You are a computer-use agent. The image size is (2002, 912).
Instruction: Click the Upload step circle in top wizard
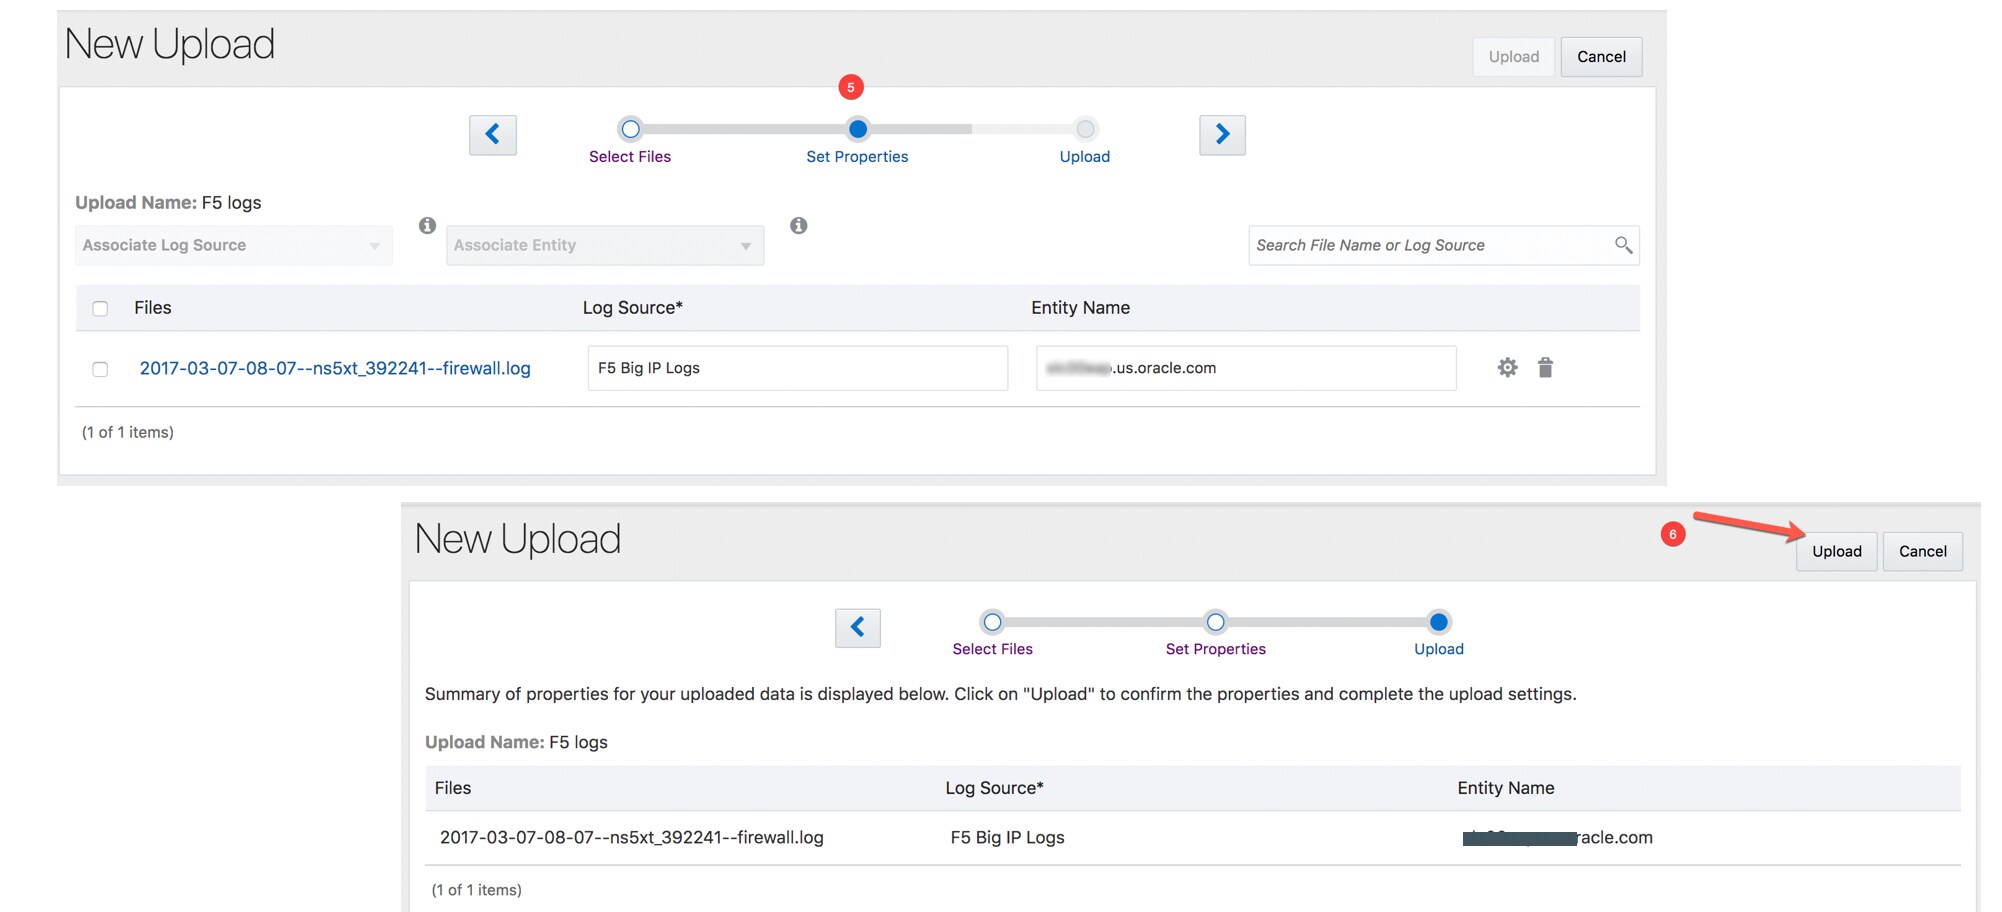pos(1085,130)
